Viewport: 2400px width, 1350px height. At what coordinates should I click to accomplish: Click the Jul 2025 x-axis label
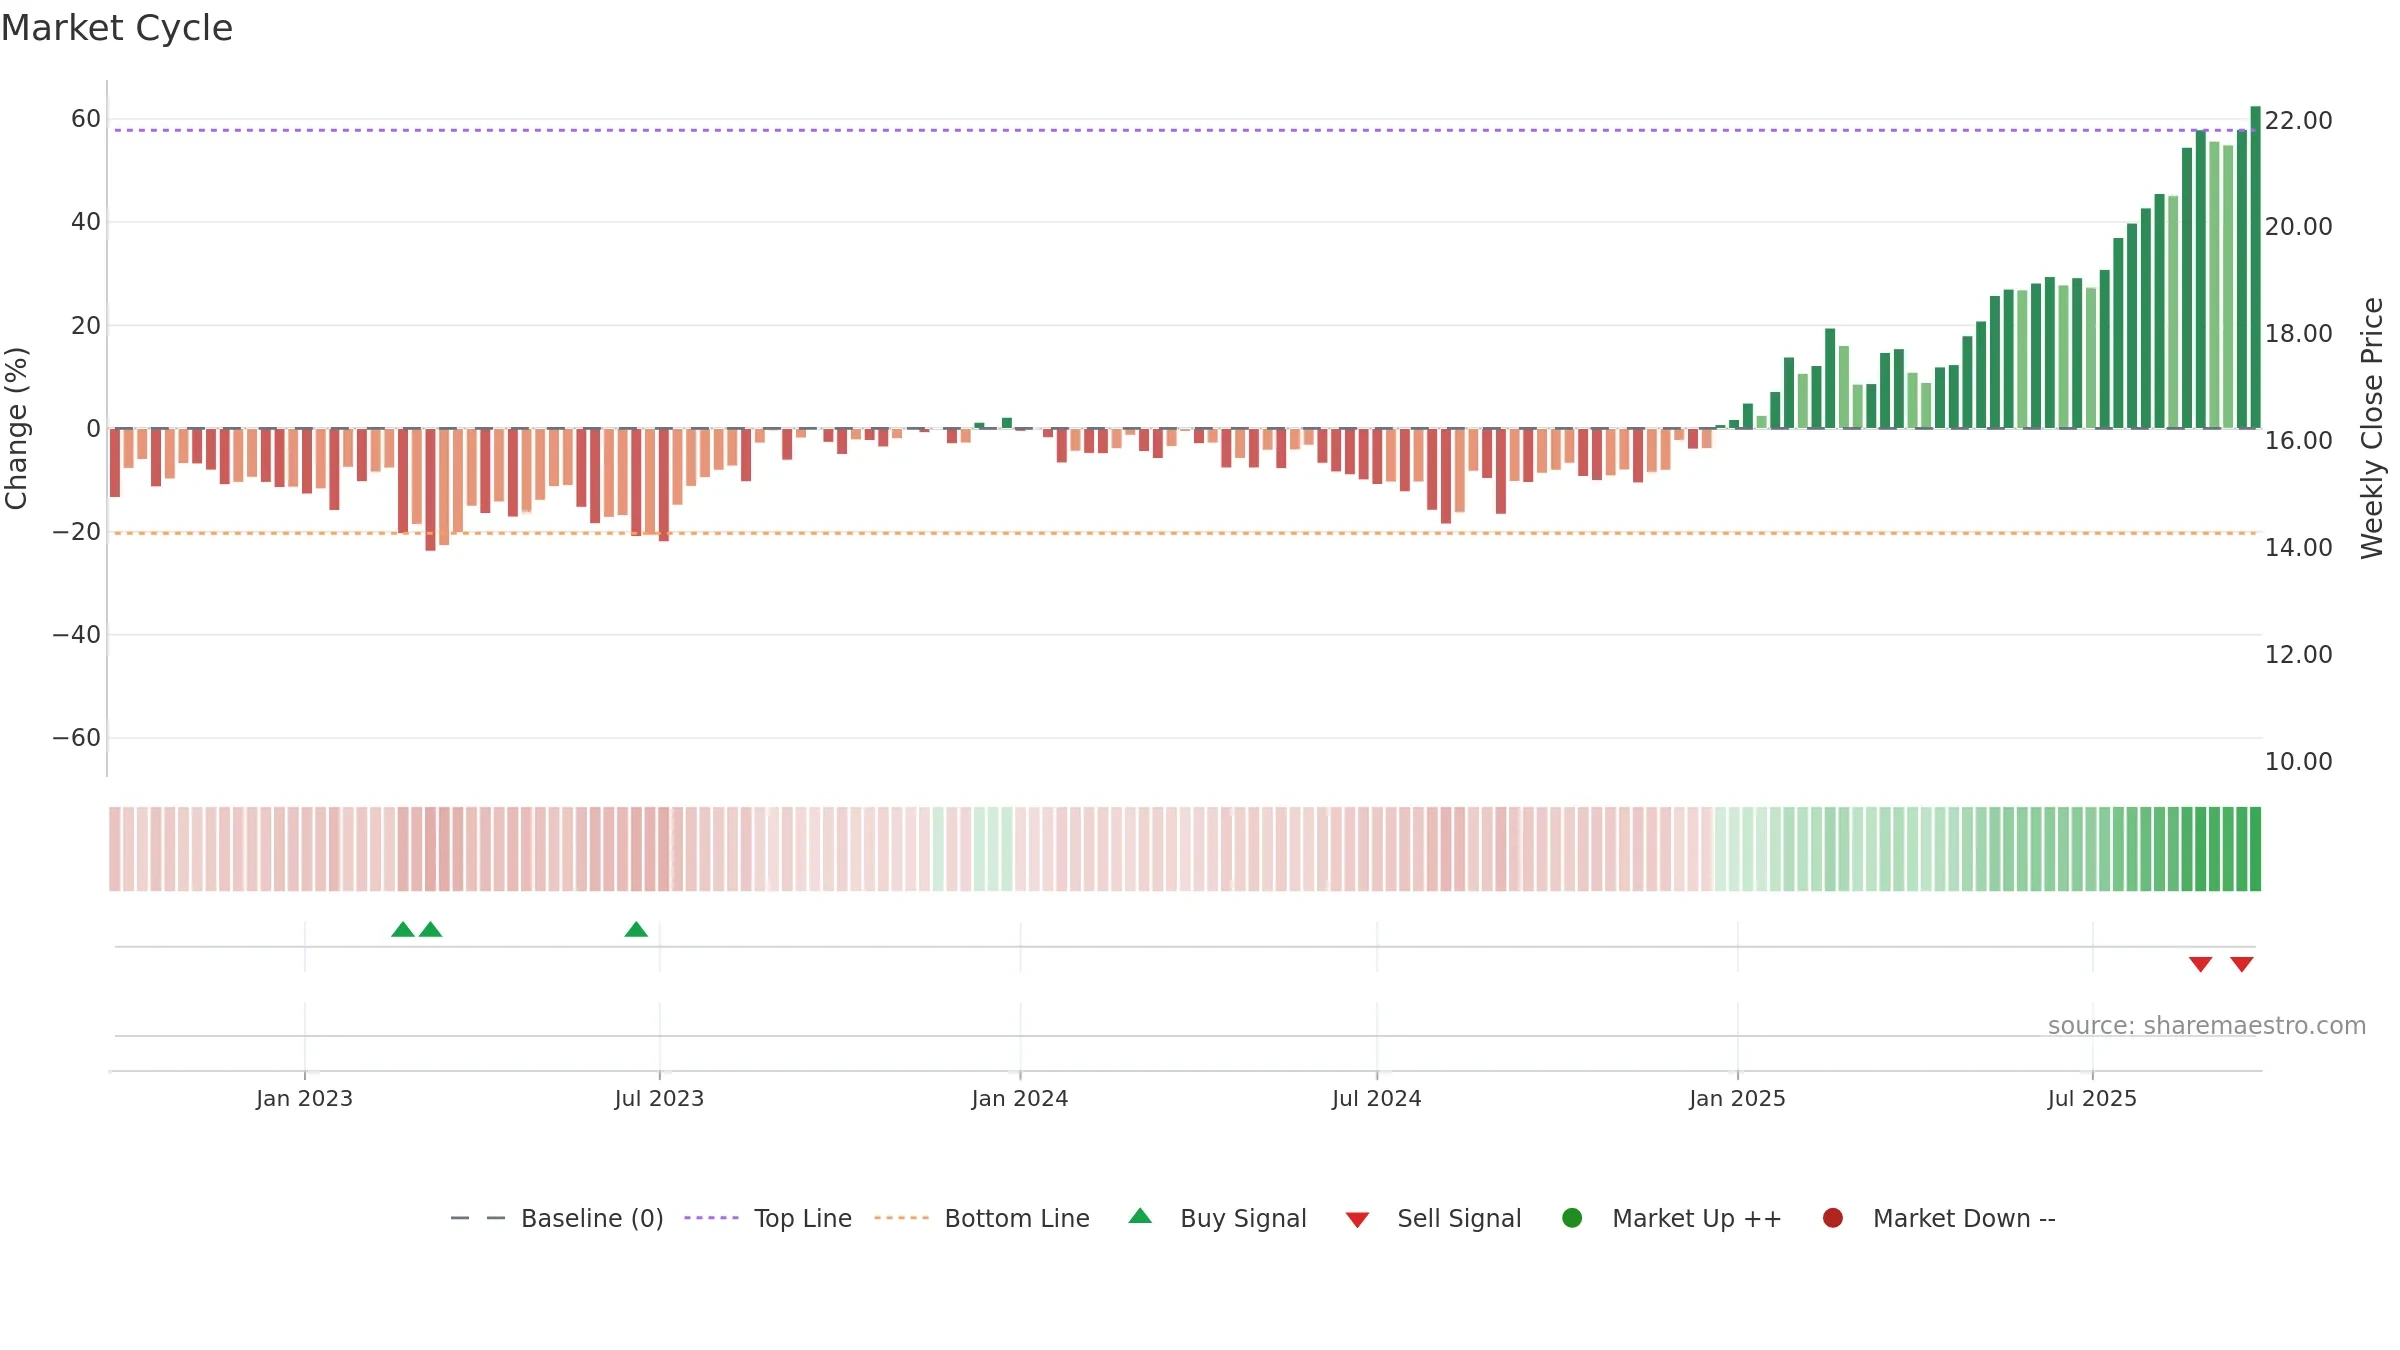click(x=2092, y=1098)
